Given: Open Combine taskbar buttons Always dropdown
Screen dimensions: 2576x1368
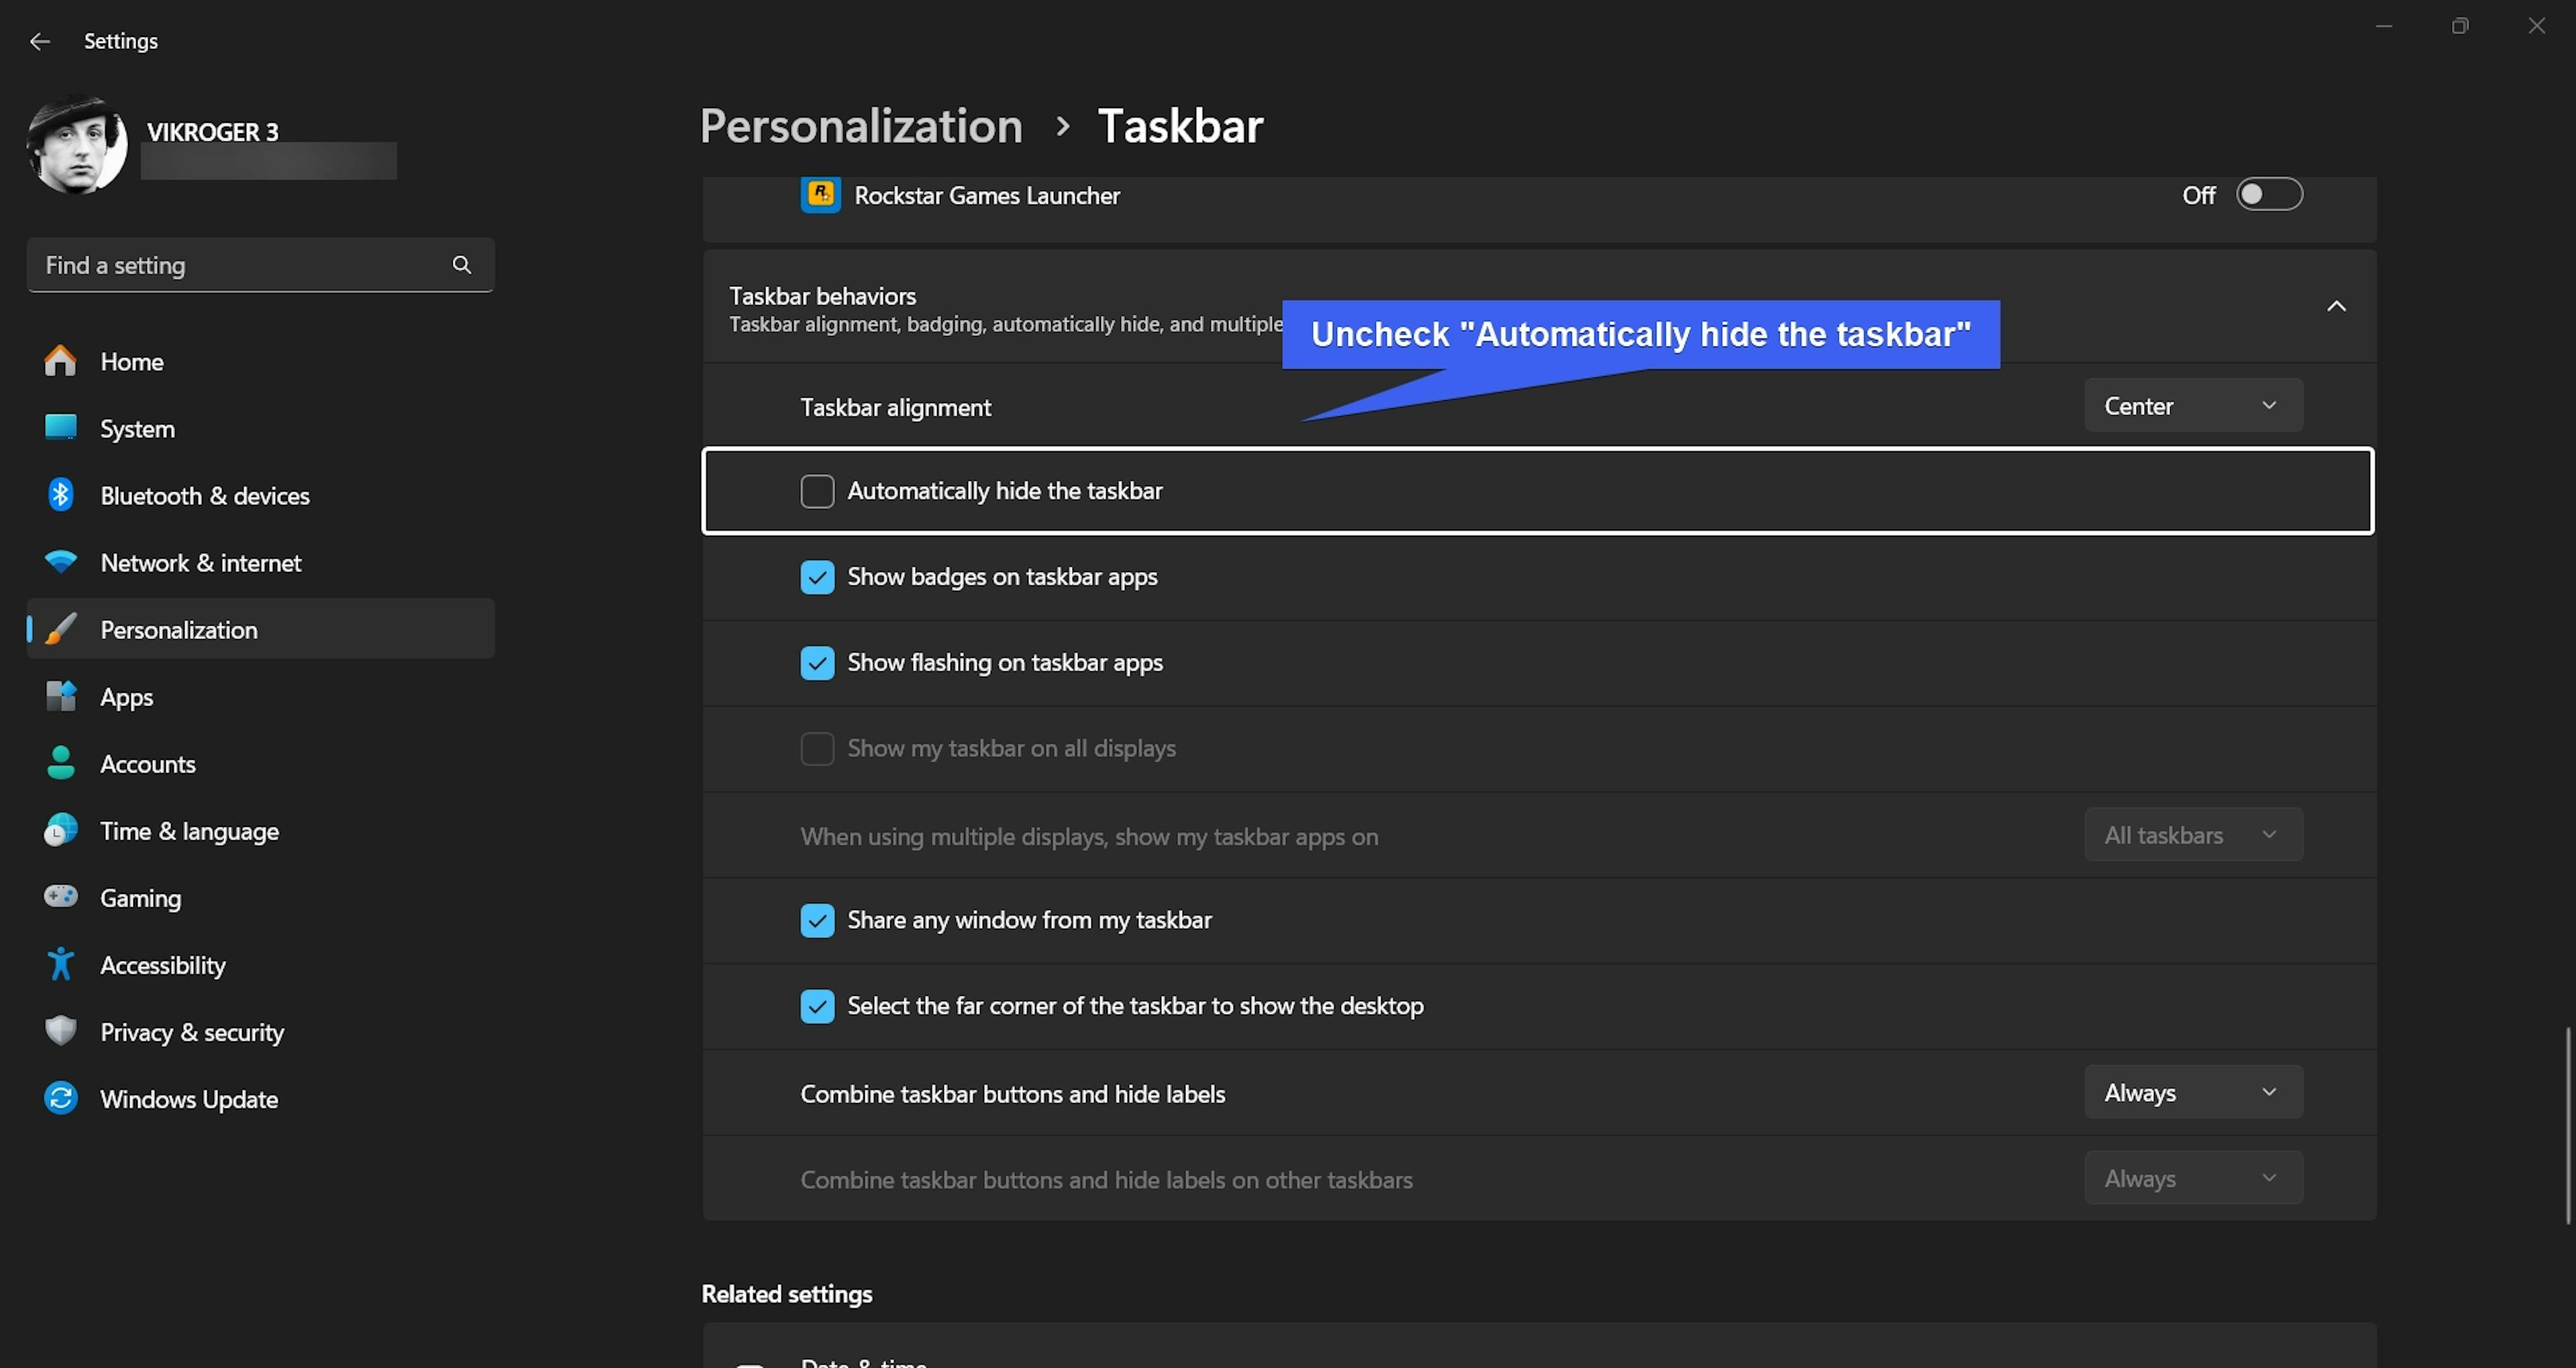Looking at the screenshot, I should [2193, 1093].
